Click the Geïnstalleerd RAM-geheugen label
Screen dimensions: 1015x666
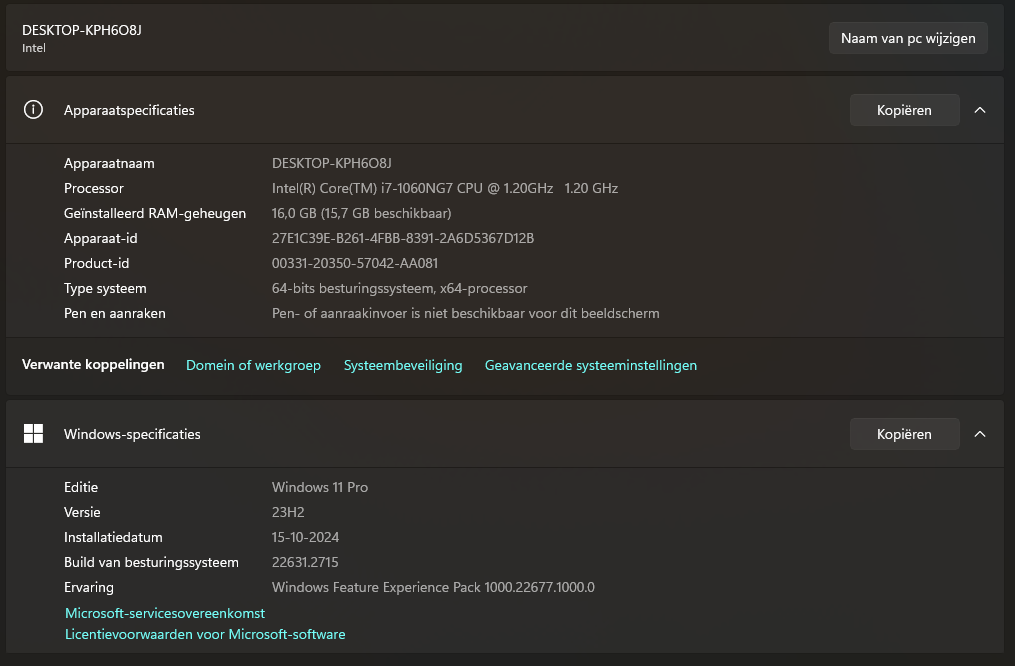pyautogui.click(x=155, y=214)
